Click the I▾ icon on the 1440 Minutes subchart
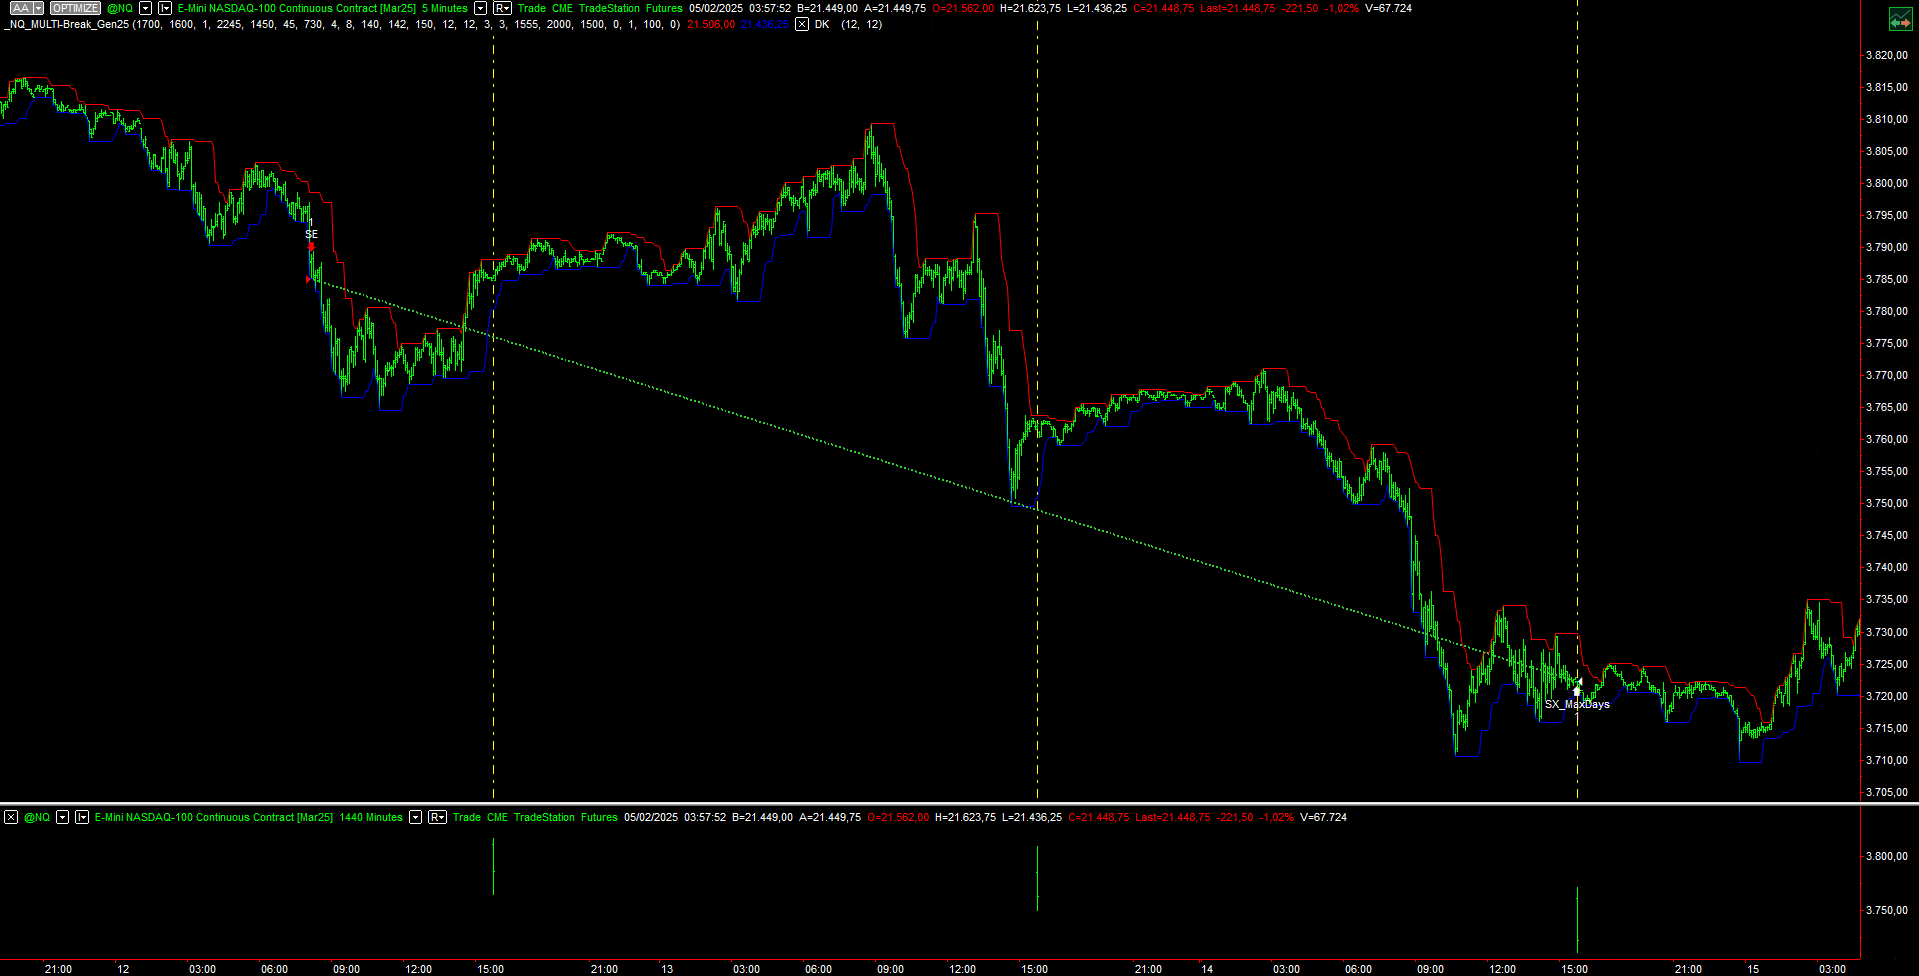This screenshot has width=1919, height=976. [81, 817]
